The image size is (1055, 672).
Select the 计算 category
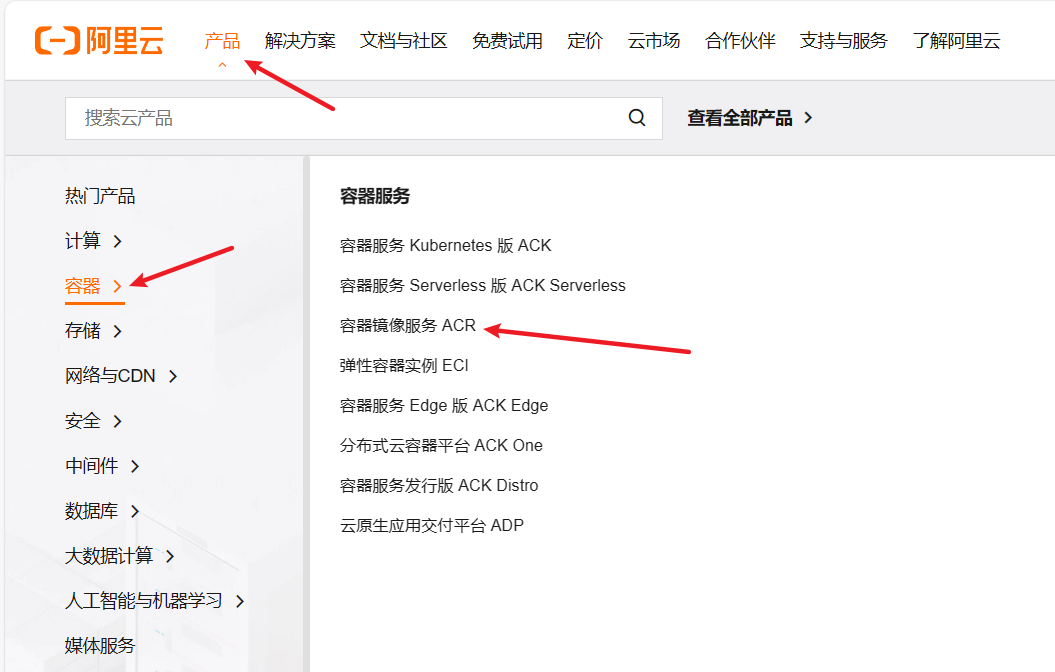(83, 241)
